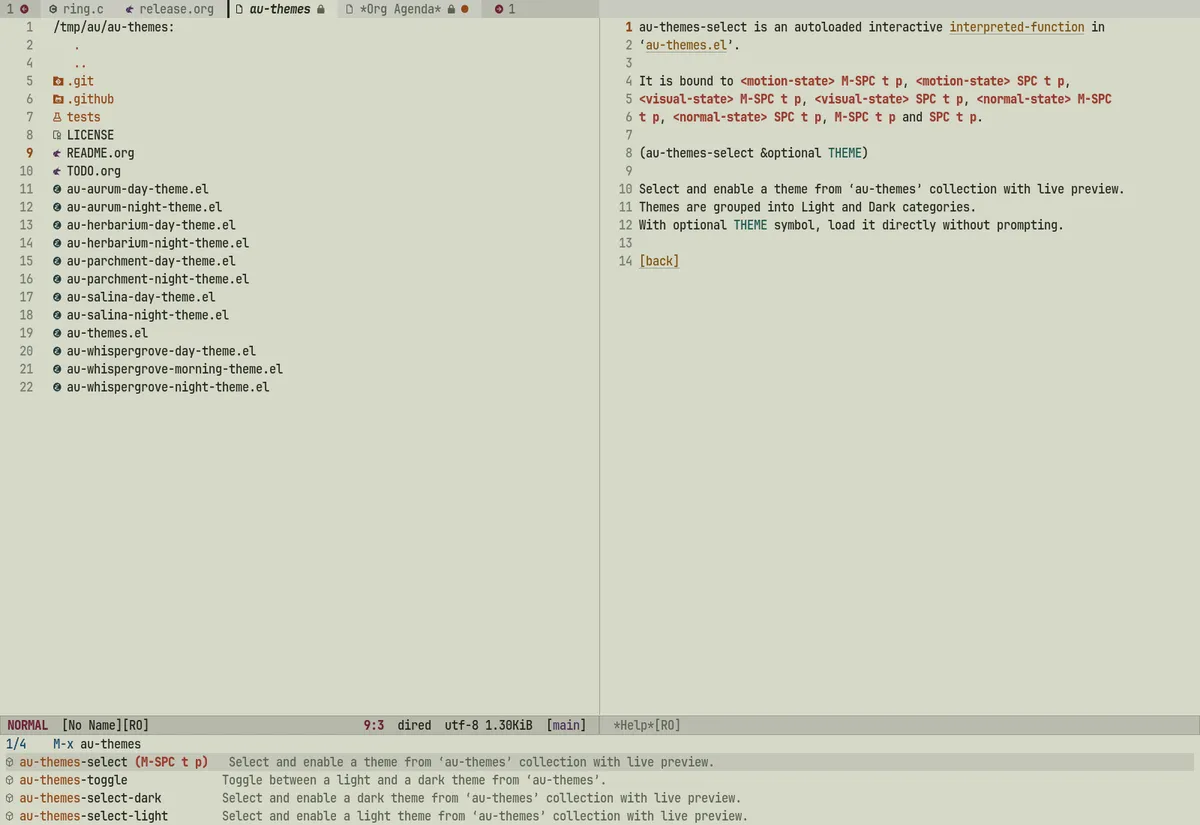The image size is (1200, 825).
Task: Follow the interpreted-function link in Help
Action: pos(1016,27)
